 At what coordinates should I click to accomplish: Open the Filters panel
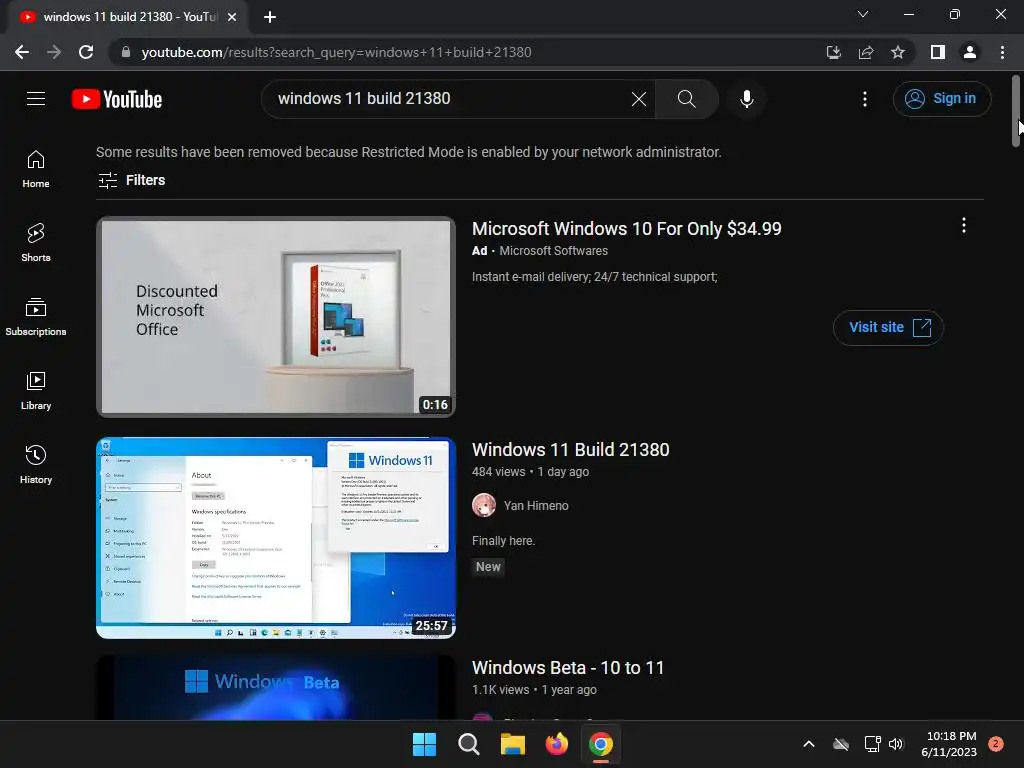pos(131,180)
